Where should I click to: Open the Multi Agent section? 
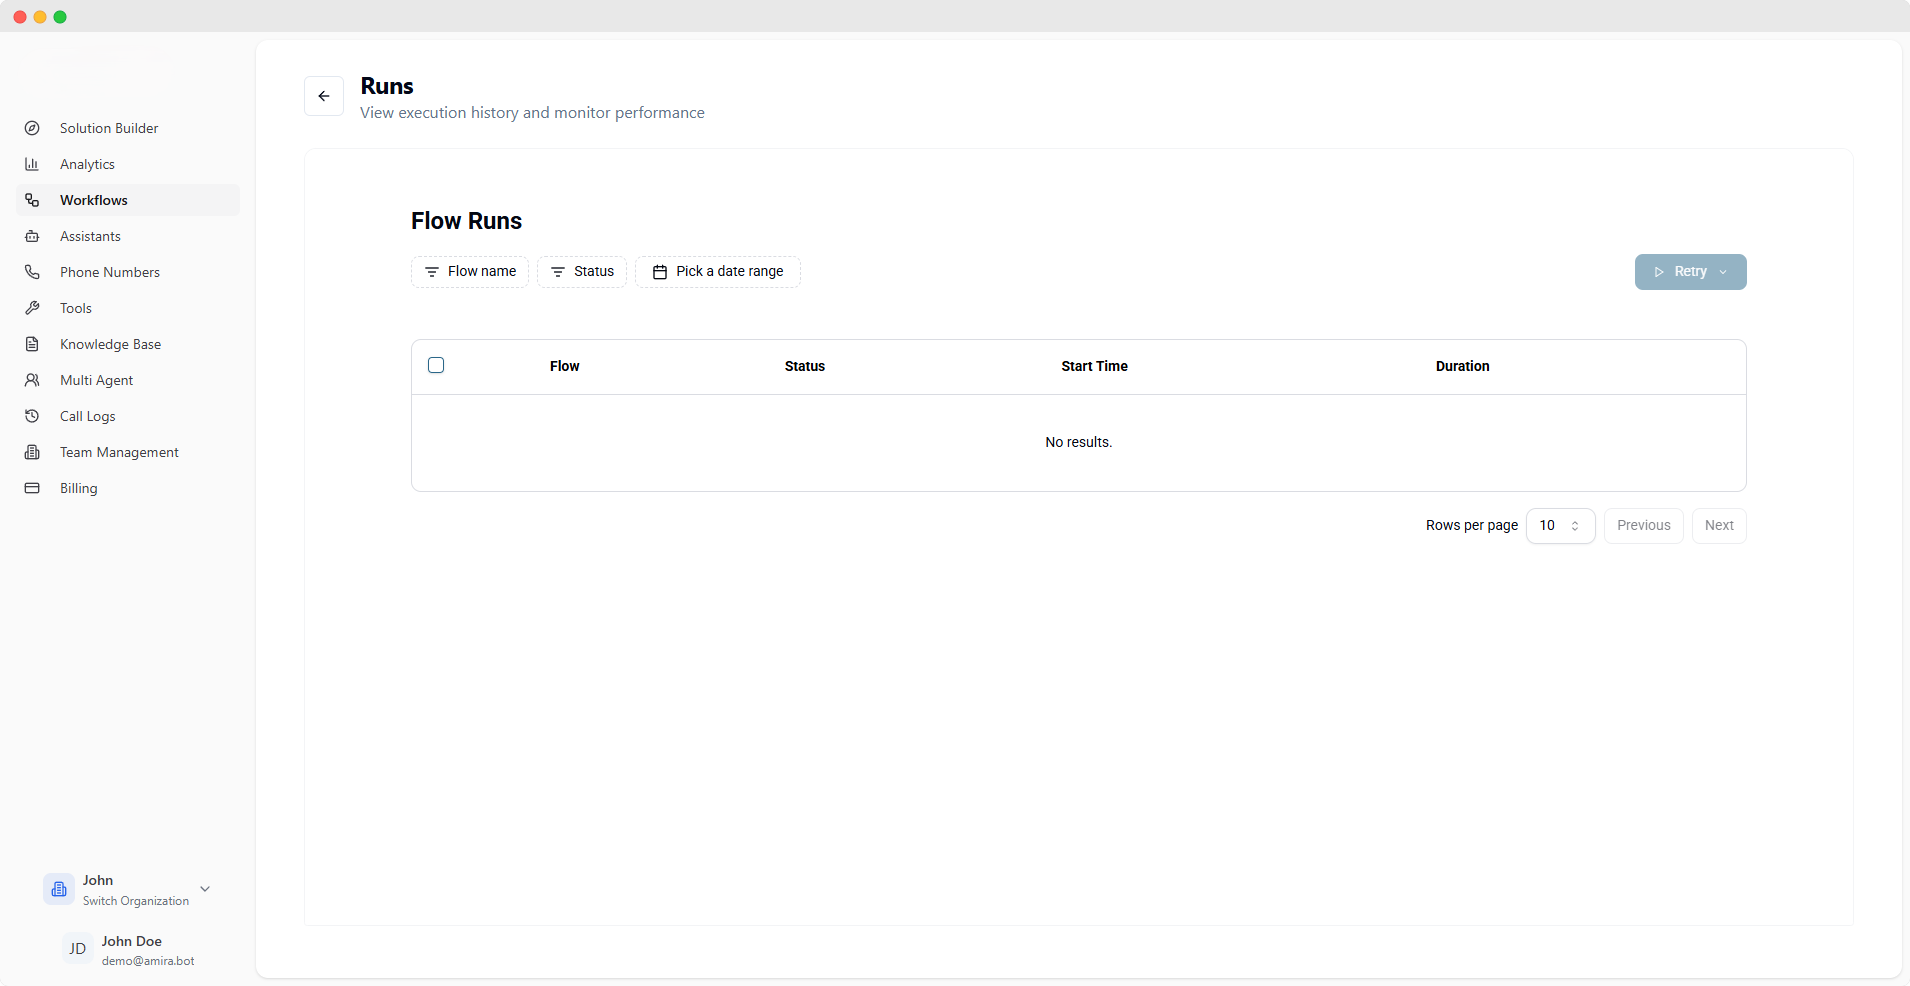pyautogui.click(x=95, y=380)
